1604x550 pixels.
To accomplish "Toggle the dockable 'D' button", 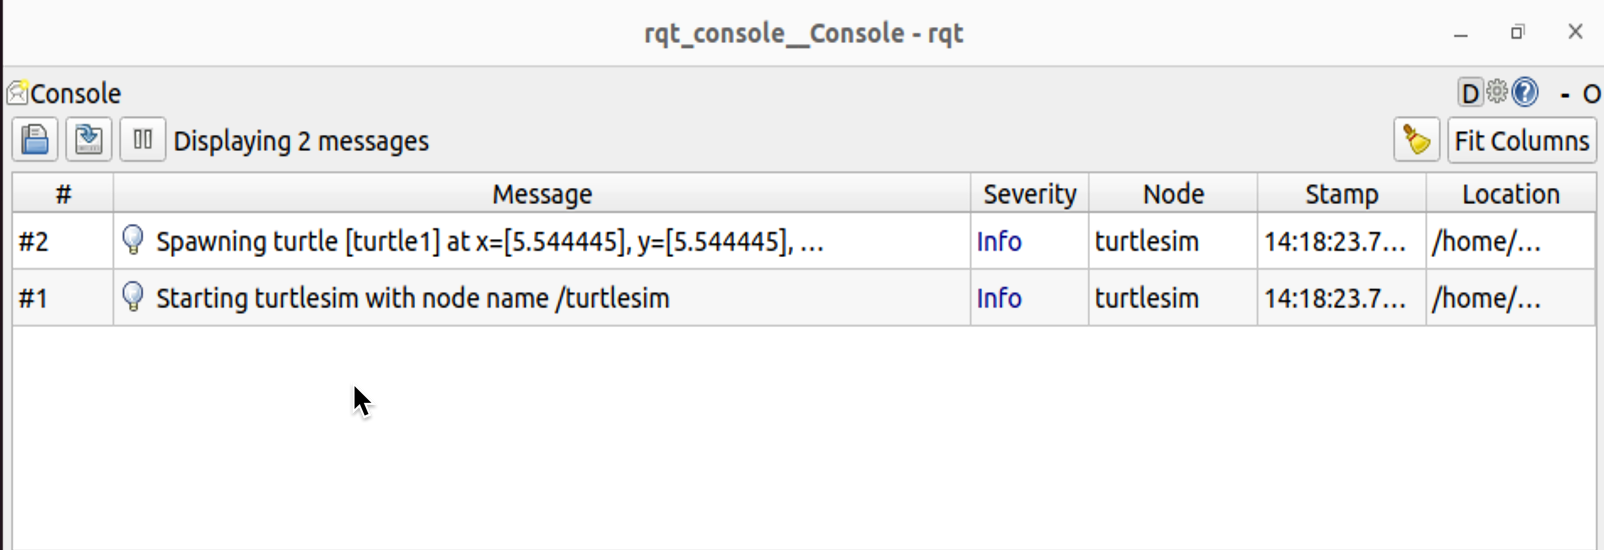I will (1469, 93).
